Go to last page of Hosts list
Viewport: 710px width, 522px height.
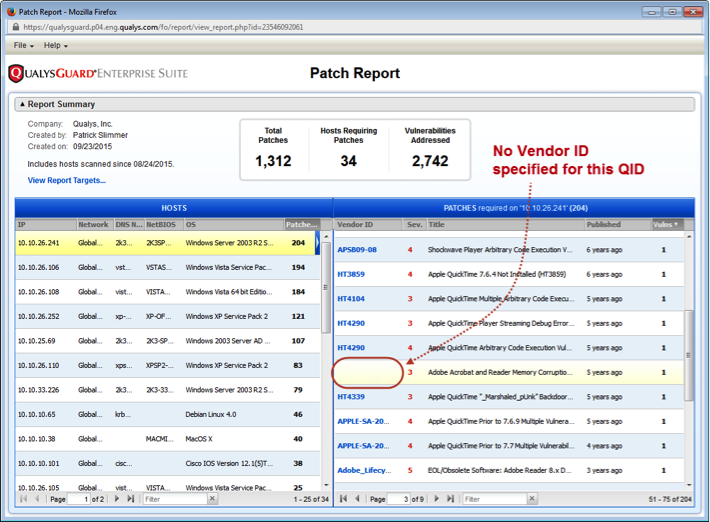130,498
